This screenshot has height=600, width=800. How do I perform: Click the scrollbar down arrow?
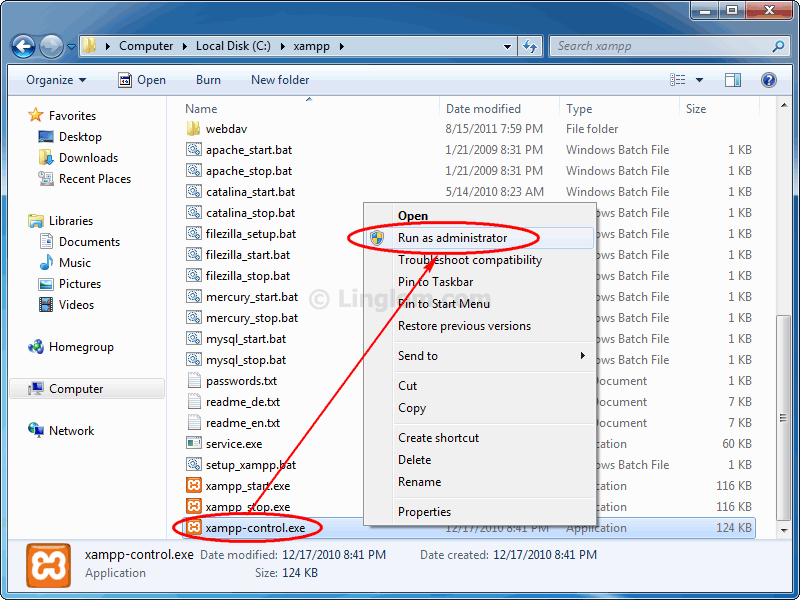(x=784, y=531)
